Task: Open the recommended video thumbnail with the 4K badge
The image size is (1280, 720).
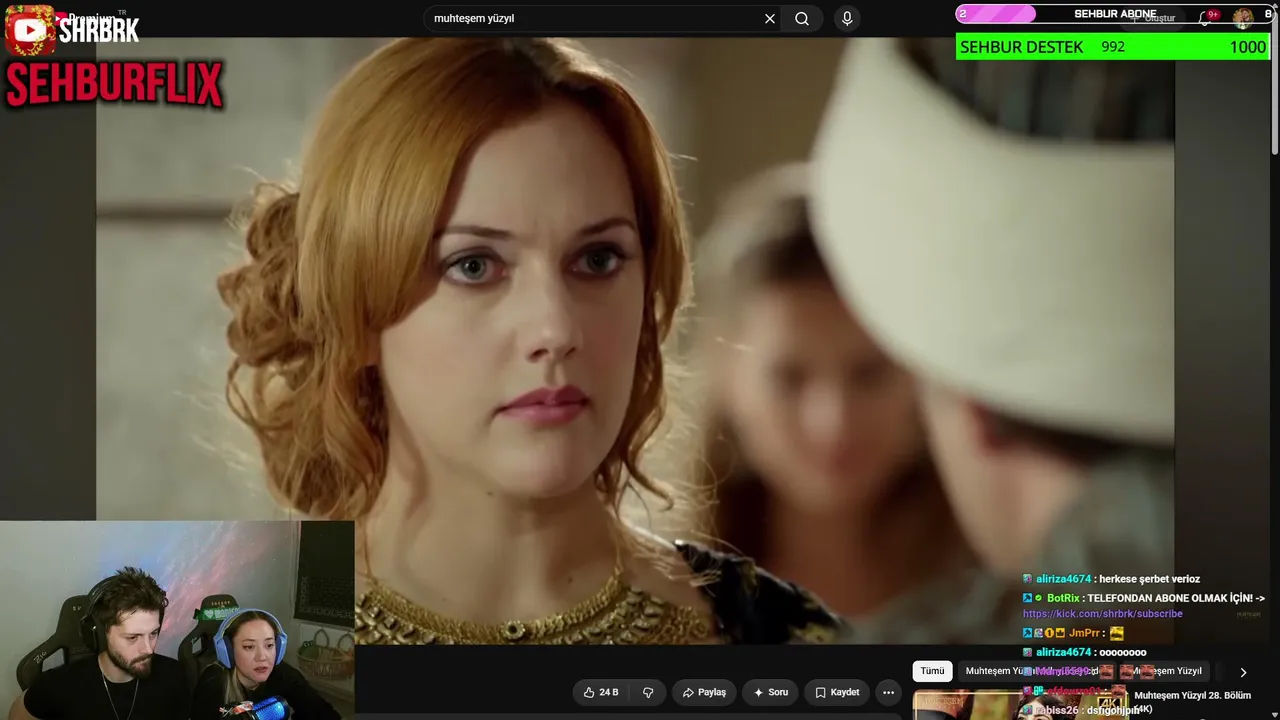Action: click(1020, 704)
